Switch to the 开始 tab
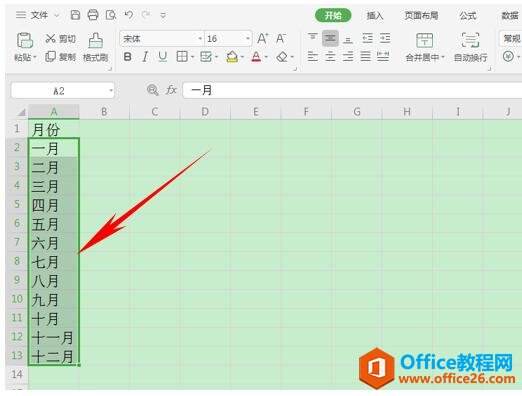Viewport: 522px width, 396px height. point(333,15)
